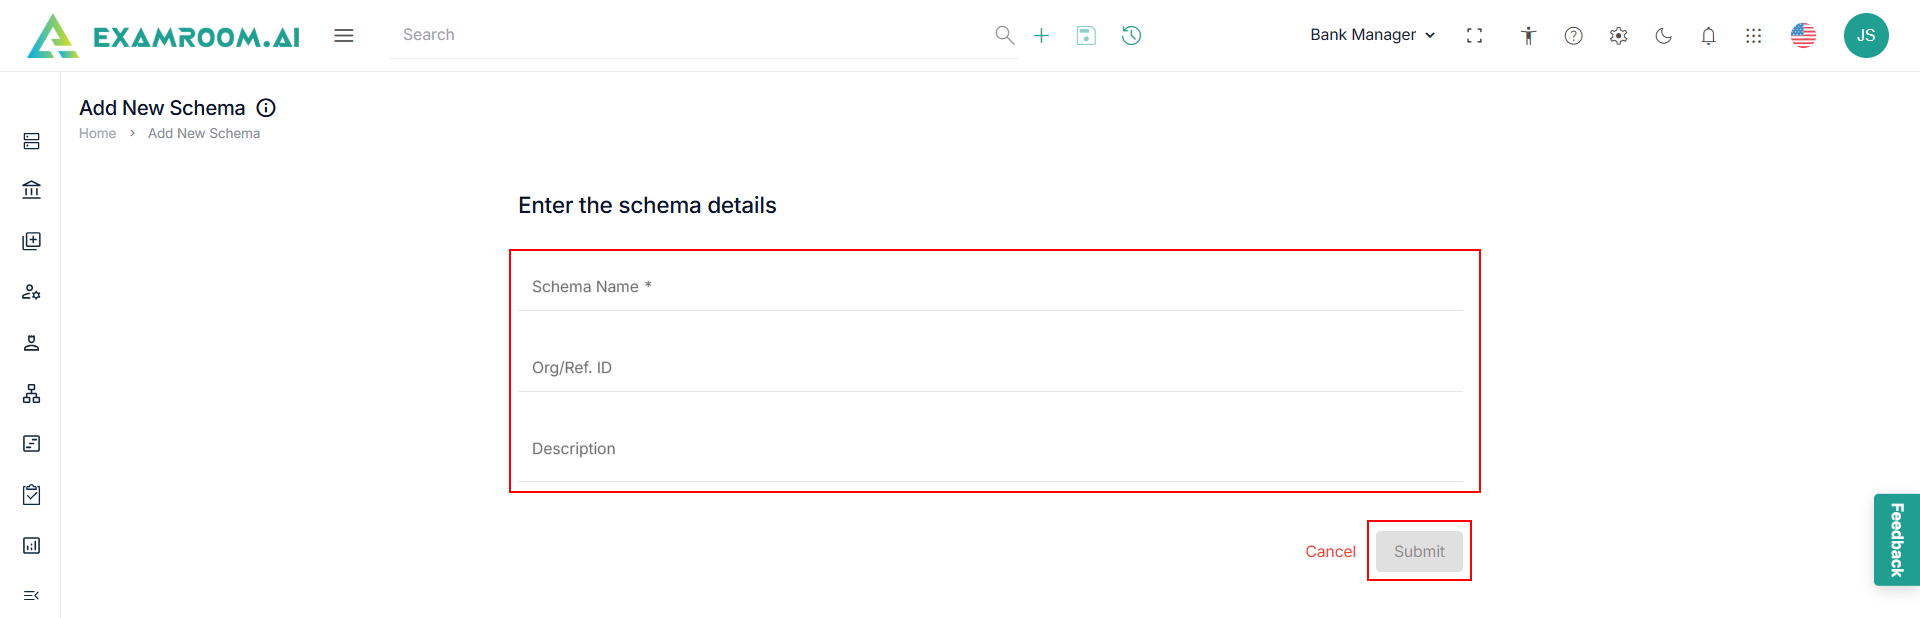This screenshot has height=618, width=1920.
Task: Open the Feedback side tab
Action: 1896,540
